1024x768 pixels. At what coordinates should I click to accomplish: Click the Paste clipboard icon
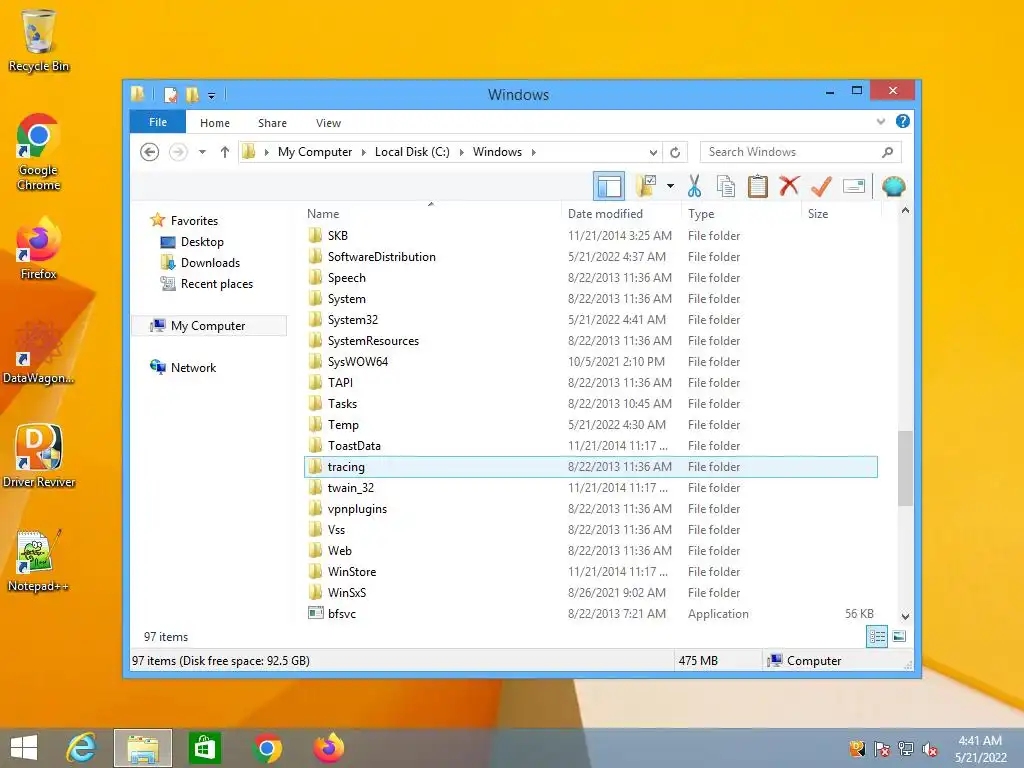coord(758,186)
